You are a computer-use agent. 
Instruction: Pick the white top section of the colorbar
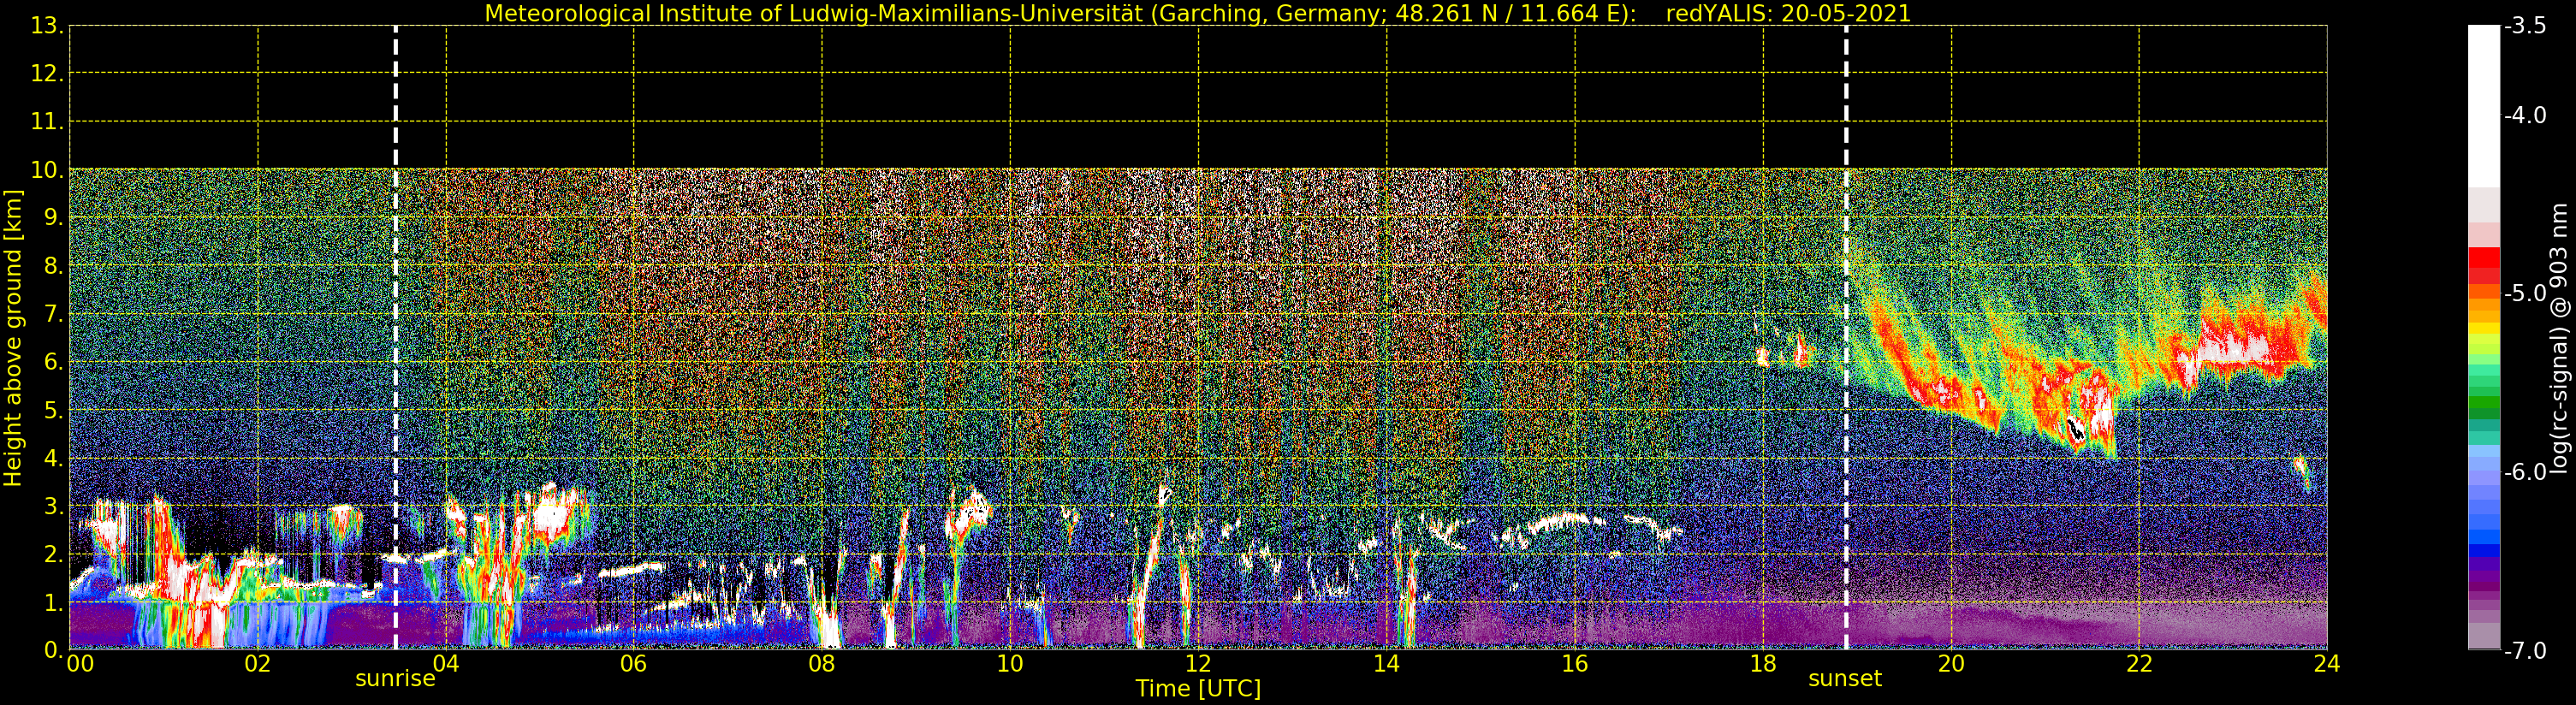tap(2484, 106)
